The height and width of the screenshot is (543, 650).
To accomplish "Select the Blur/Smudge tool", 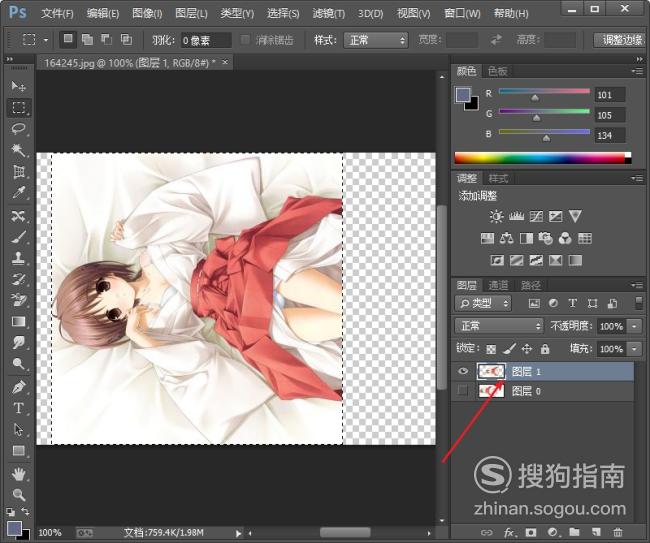I will tap(18, 343).
